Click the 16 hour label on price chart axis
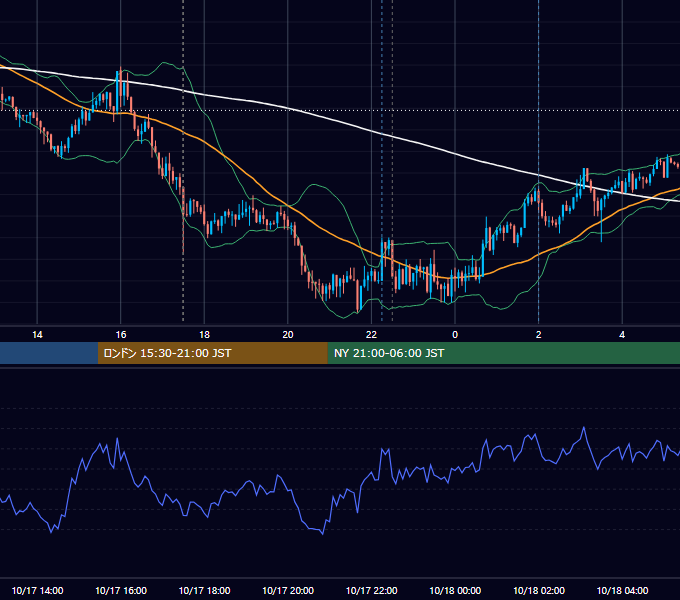This screenshot has width=680, height=600. coord(121,335)
